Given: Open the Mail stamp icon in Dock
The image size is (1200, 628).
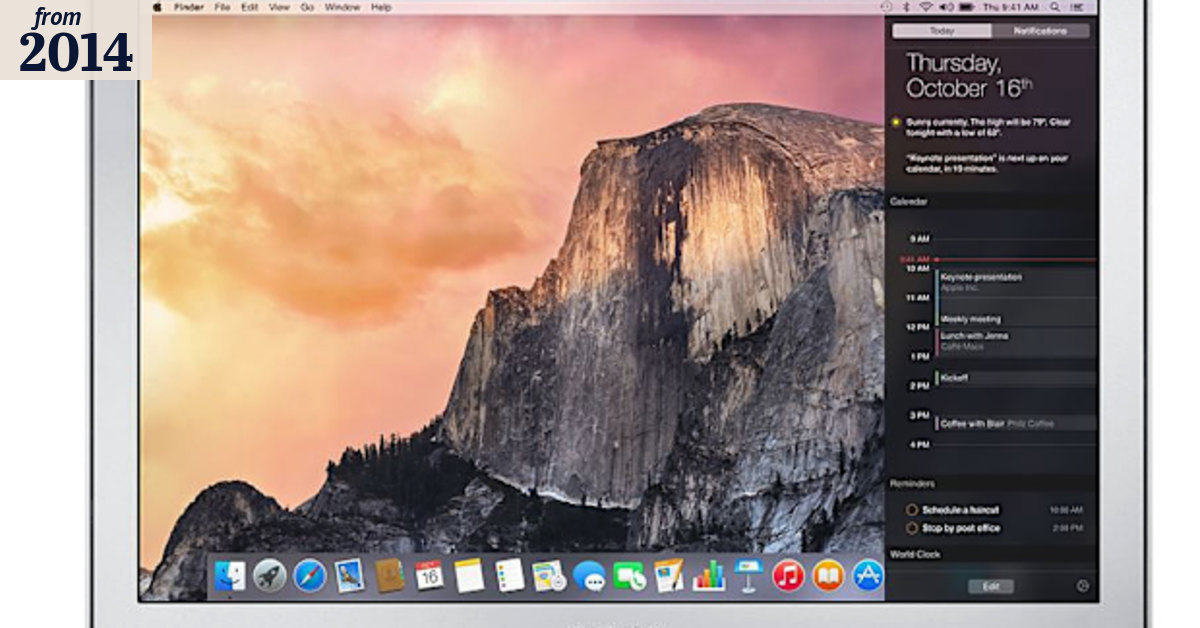Looking at the screenshot, I should 349,576.
